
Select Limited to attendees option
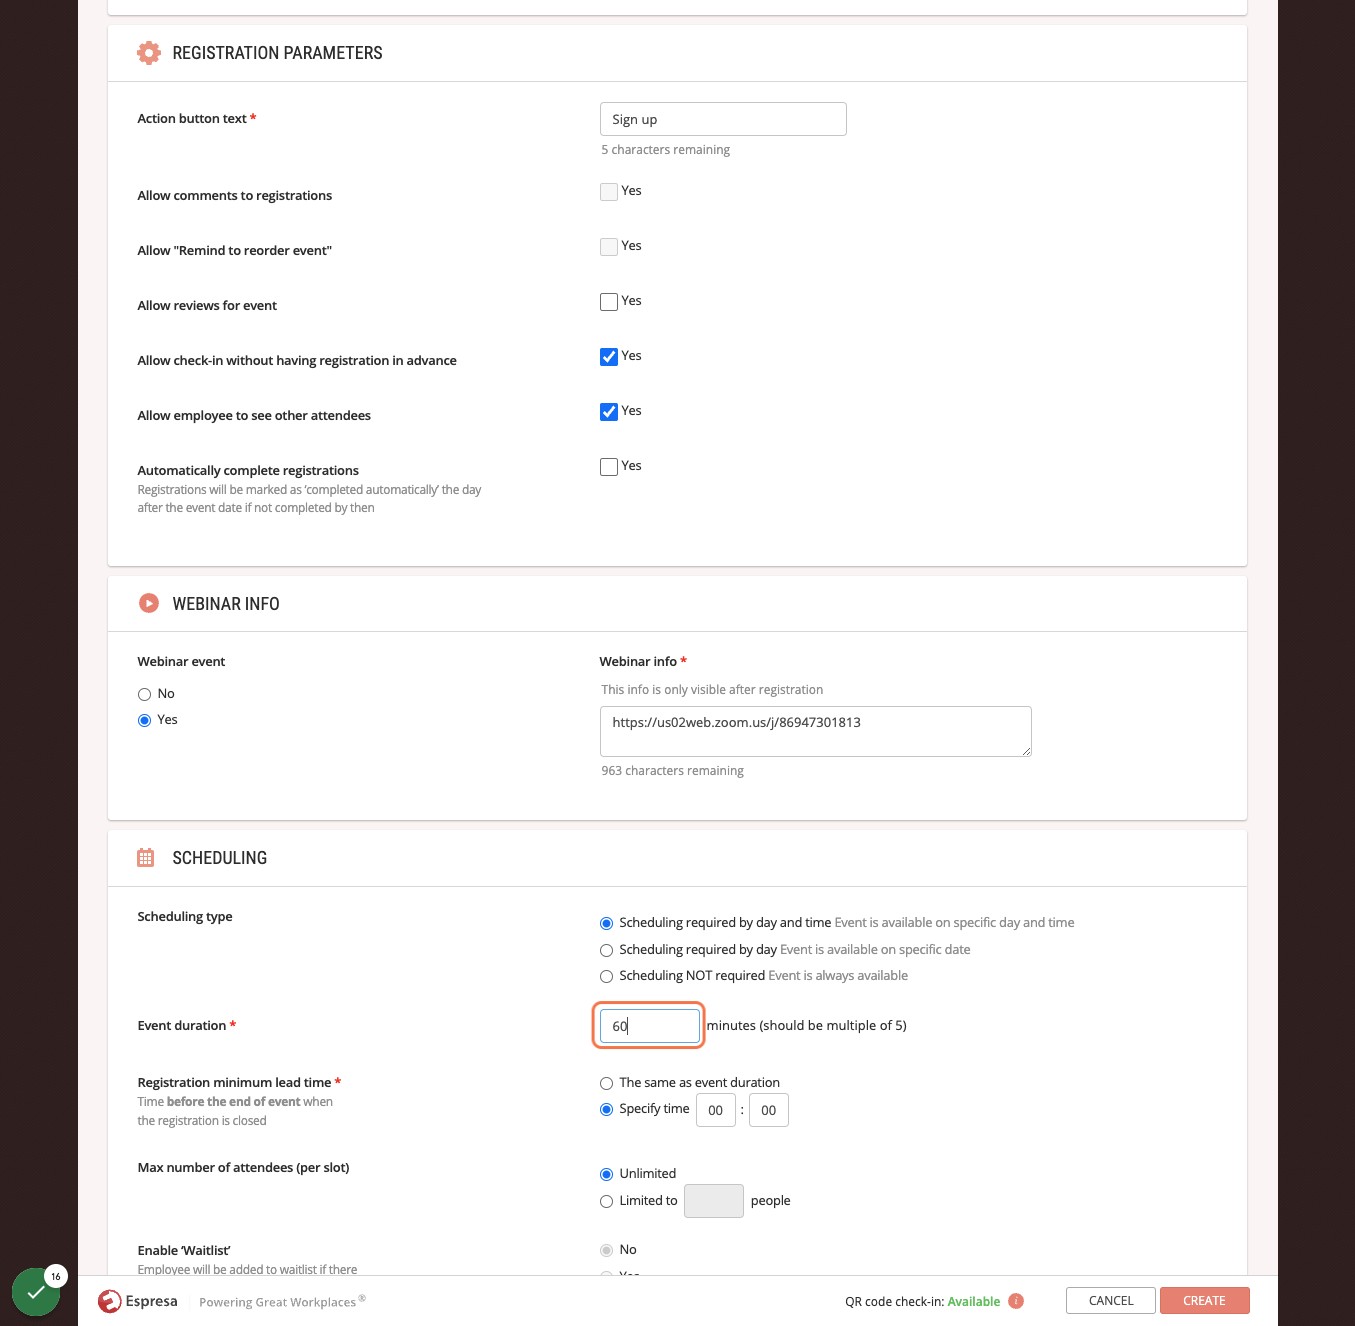606,1201
